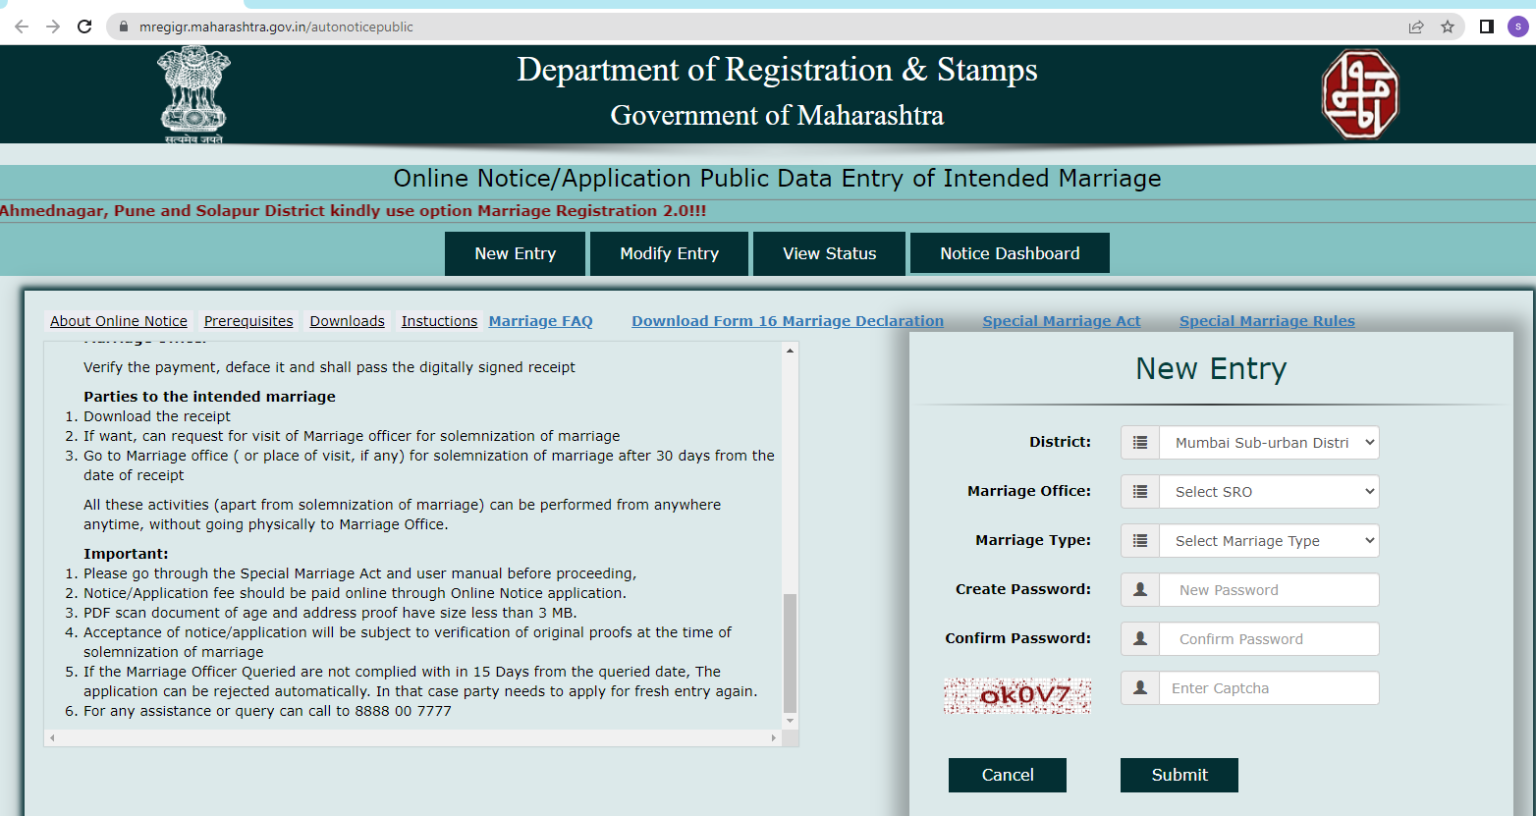Switch to the Modify Entry tab
This screenshot has height=816, width=1536.
[x=668, y=253]
